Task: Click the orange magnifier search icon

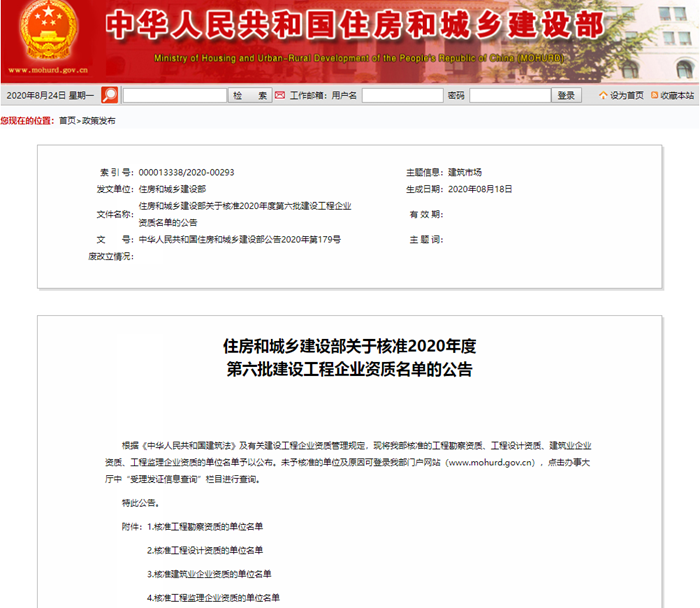Action: tap(109, 95)
